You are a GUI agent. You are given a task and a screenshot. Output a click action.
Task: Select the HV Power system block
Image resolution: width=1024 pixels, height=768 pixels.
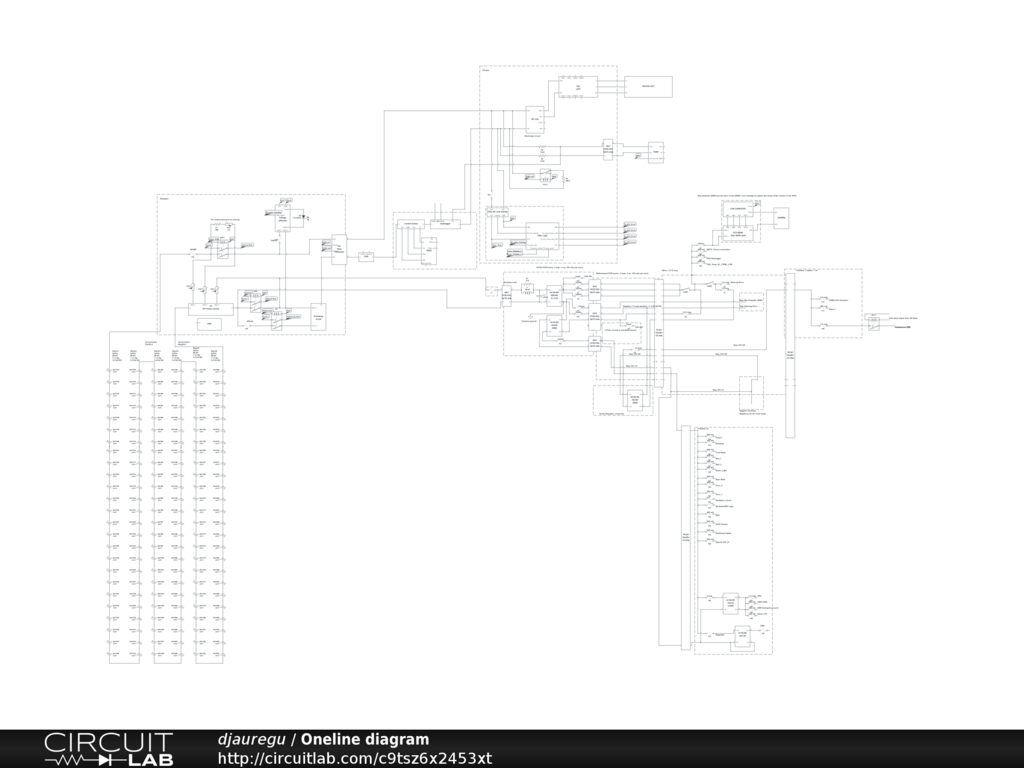[211, 309]
